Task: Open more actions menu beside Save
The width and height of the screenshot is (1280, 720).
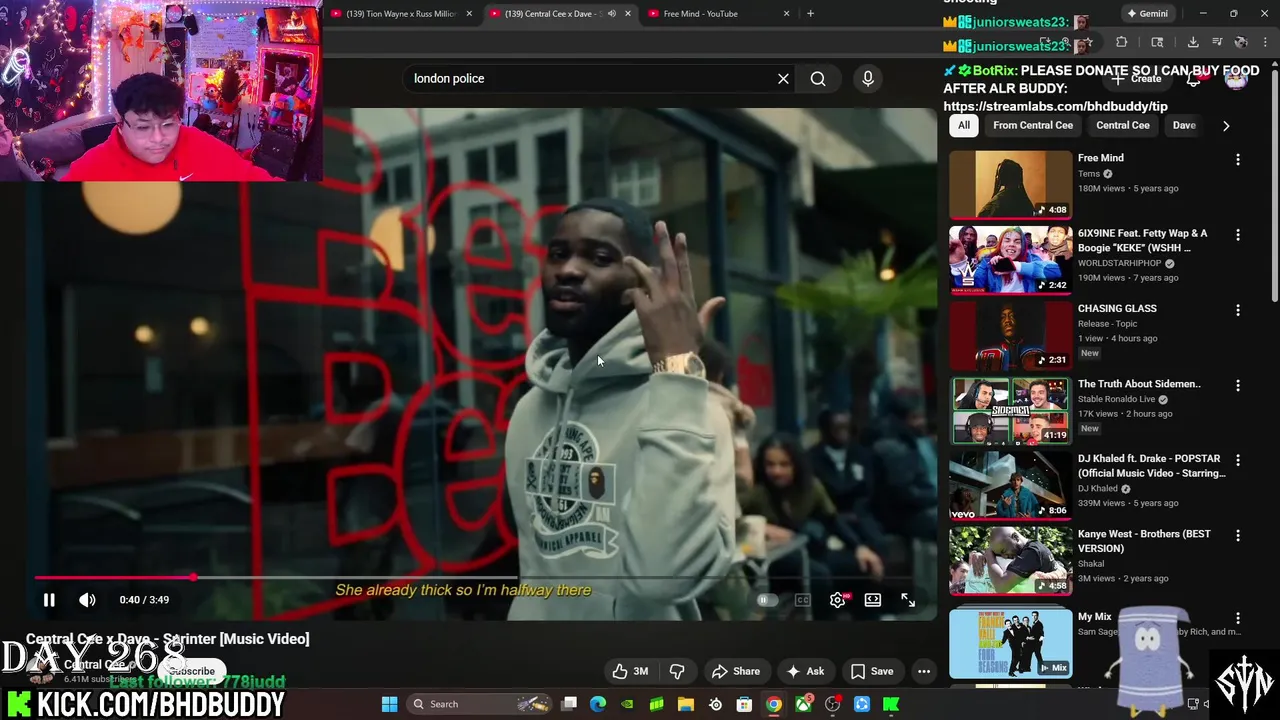Action: pos(924,671)
